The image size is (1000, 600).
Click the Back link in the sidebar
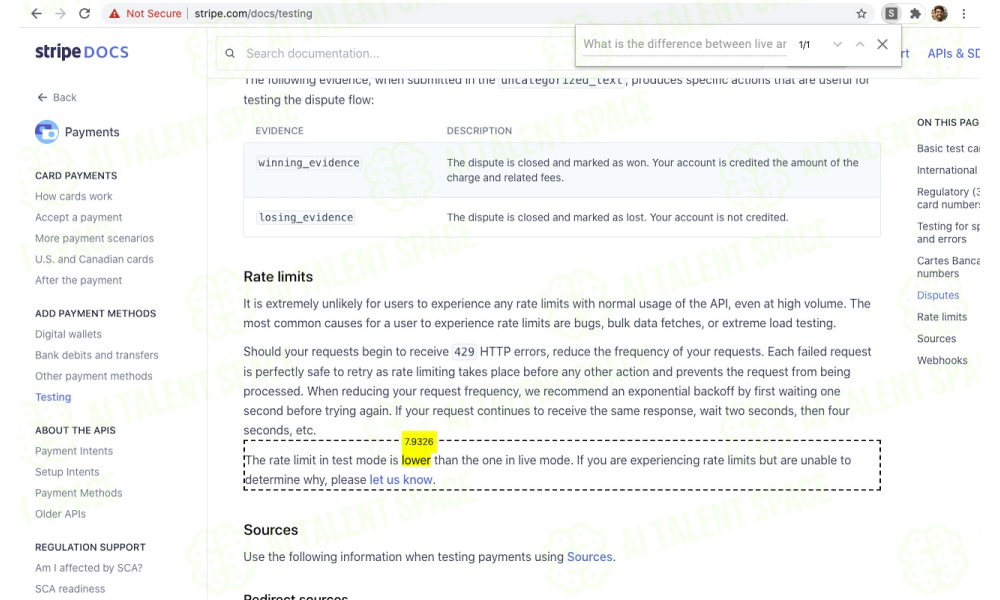tap(57, 98)
